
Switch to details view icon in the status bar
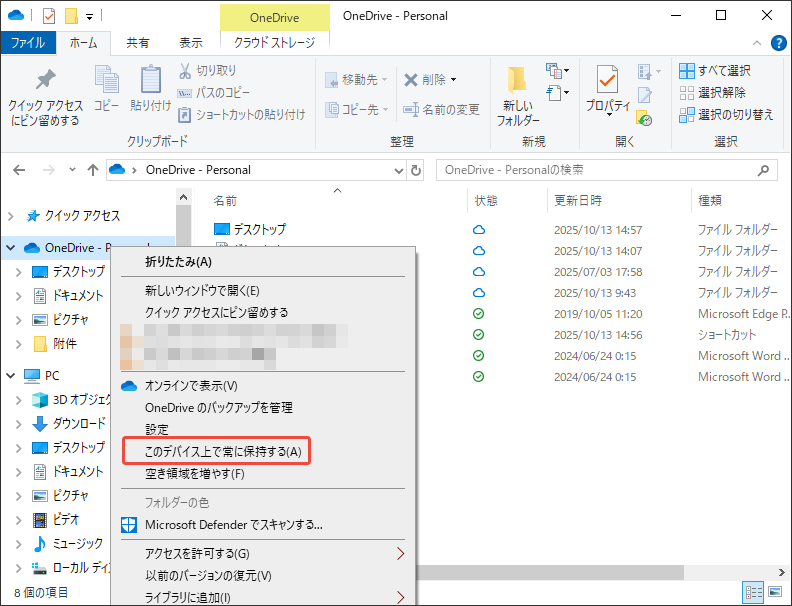click(x=754, y=592)
